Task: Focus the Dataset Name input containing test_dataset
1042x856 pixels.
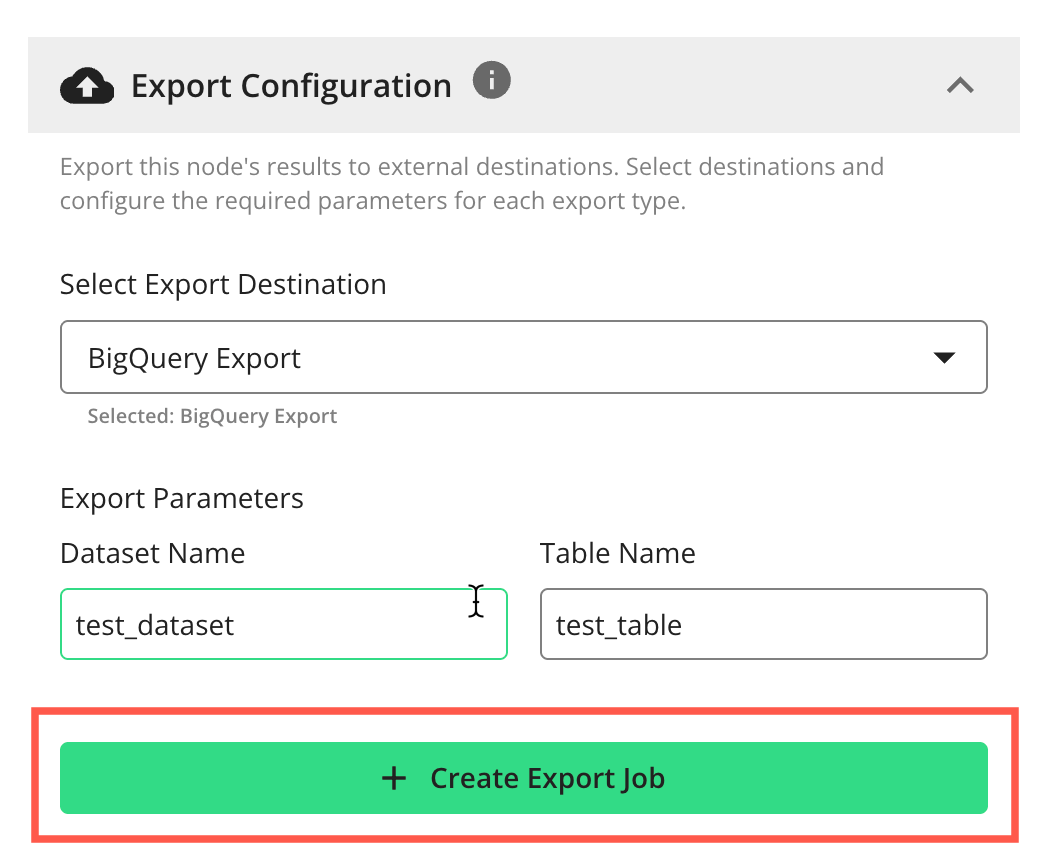Action: coord(283,623)
